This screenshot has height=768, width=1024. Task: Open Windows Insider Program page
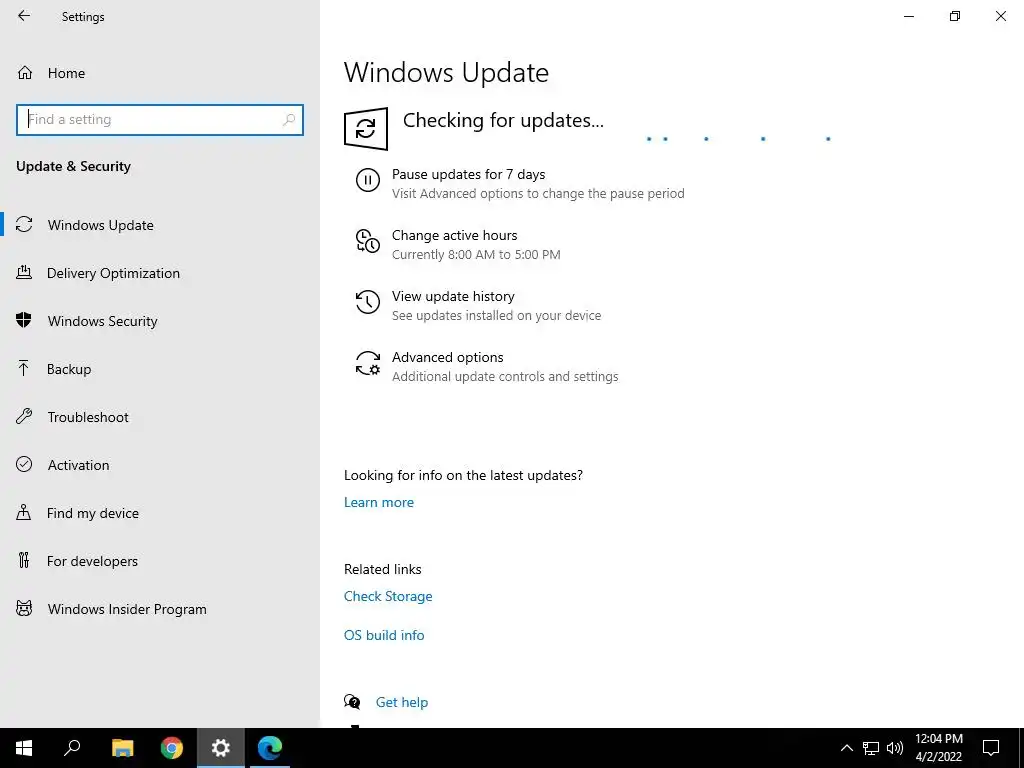pyautogui.click(x=160, y=609)
